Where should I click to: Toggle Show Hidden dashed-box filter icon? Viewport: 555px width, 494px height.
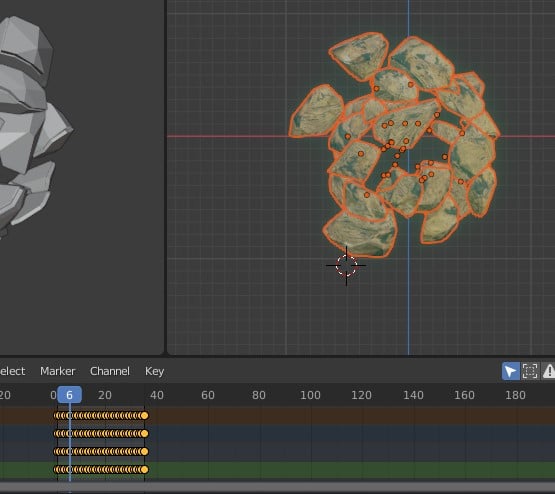(530, 371)
